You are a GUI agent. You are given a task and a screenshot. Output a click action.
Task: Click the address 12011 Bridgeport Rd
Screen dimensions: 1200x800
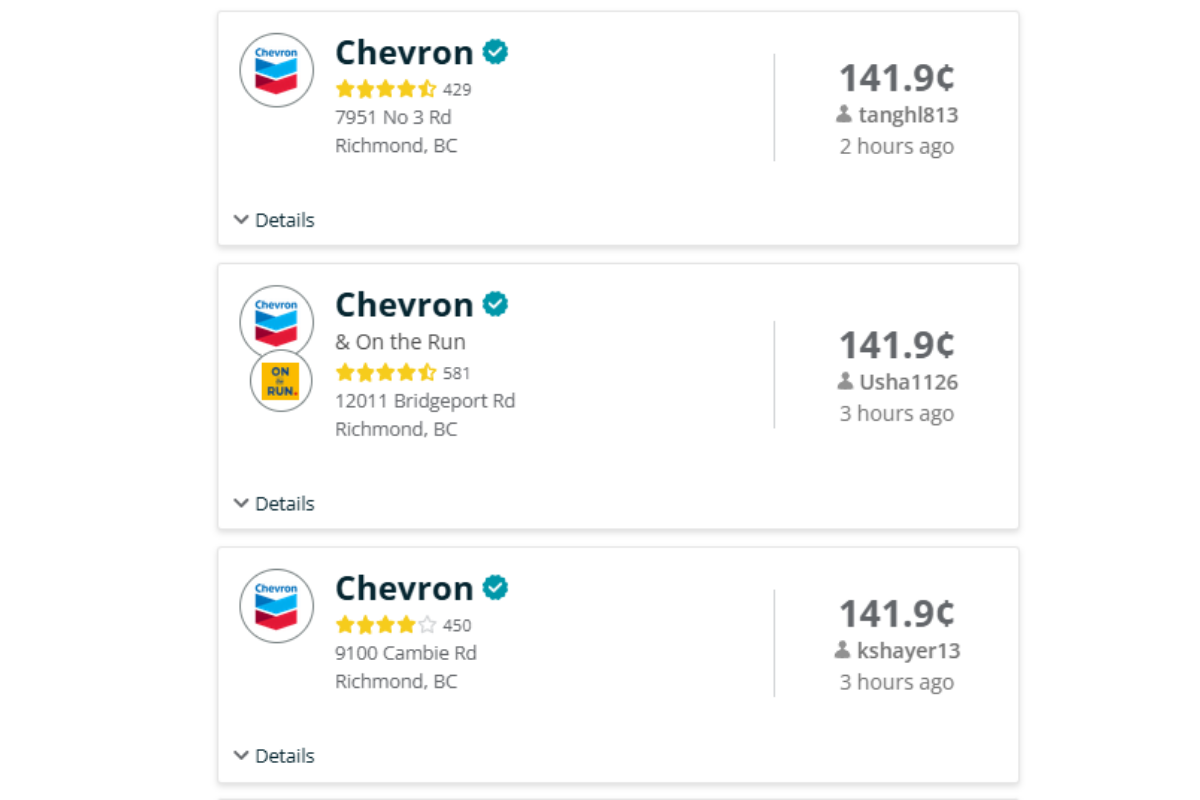point(425,400)
